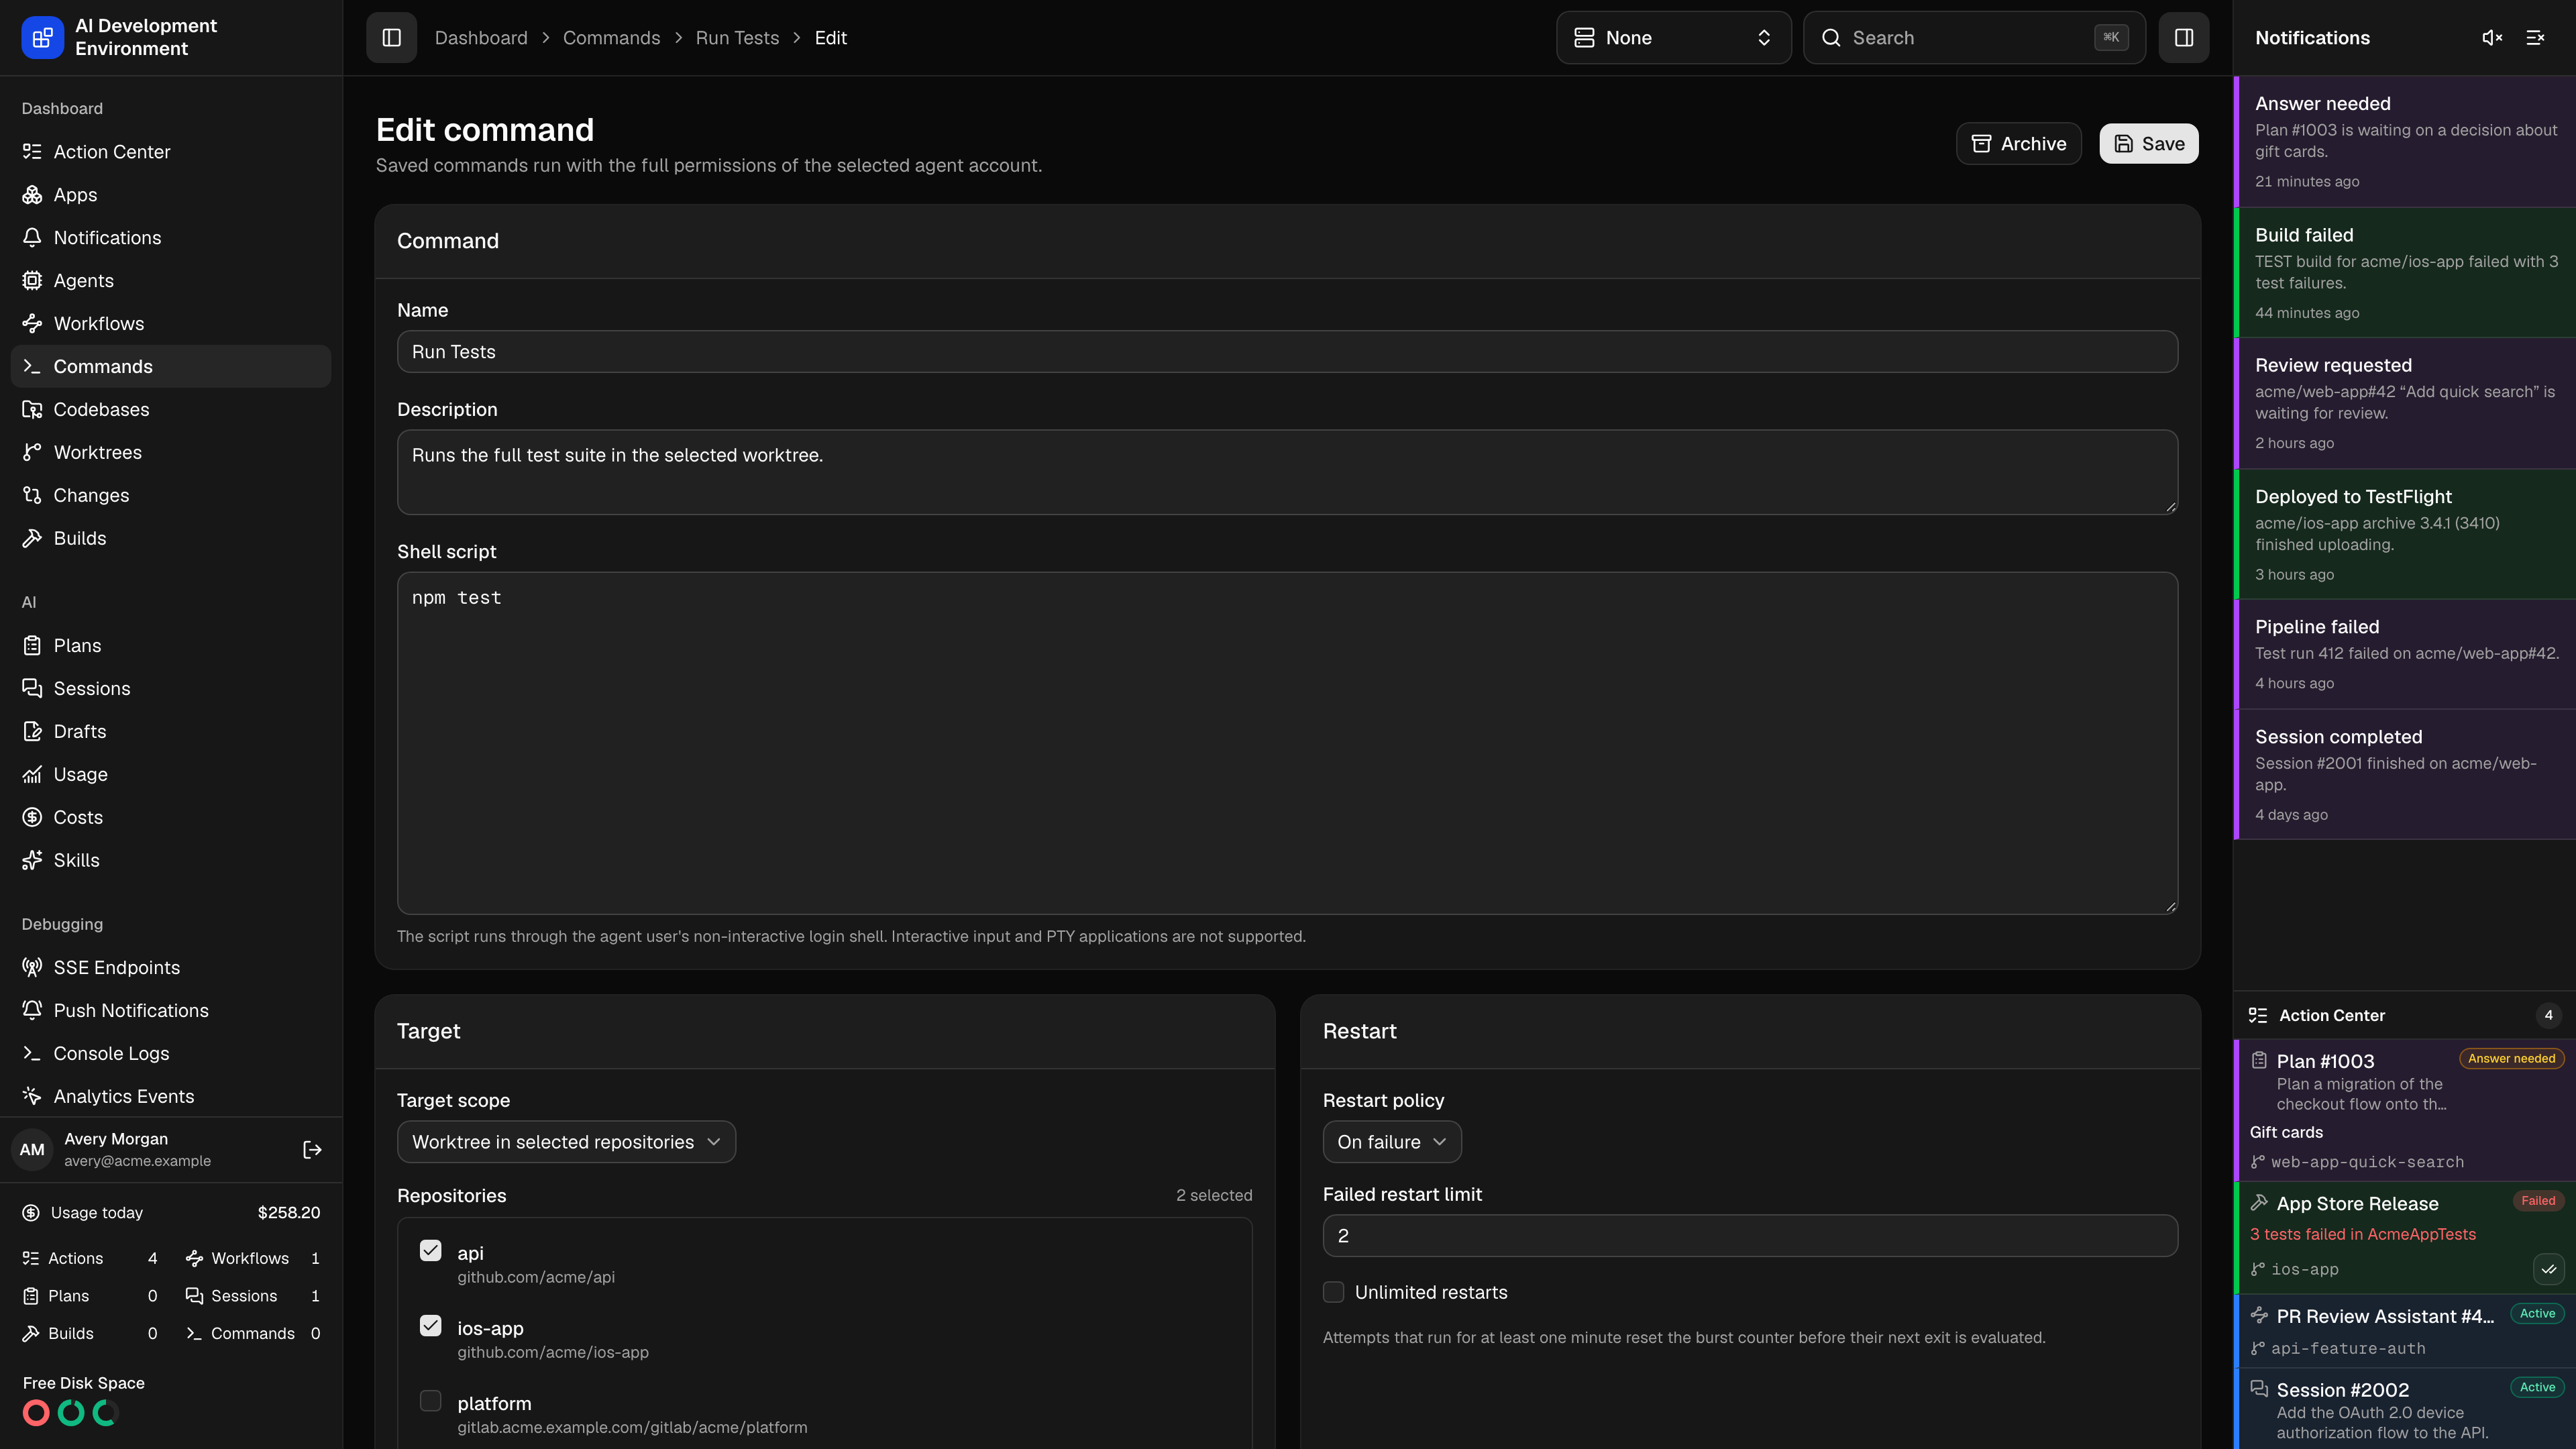2576x1449 pixels.
Task: Open Costs in the sidebar
Action: [x=171, y=818]
